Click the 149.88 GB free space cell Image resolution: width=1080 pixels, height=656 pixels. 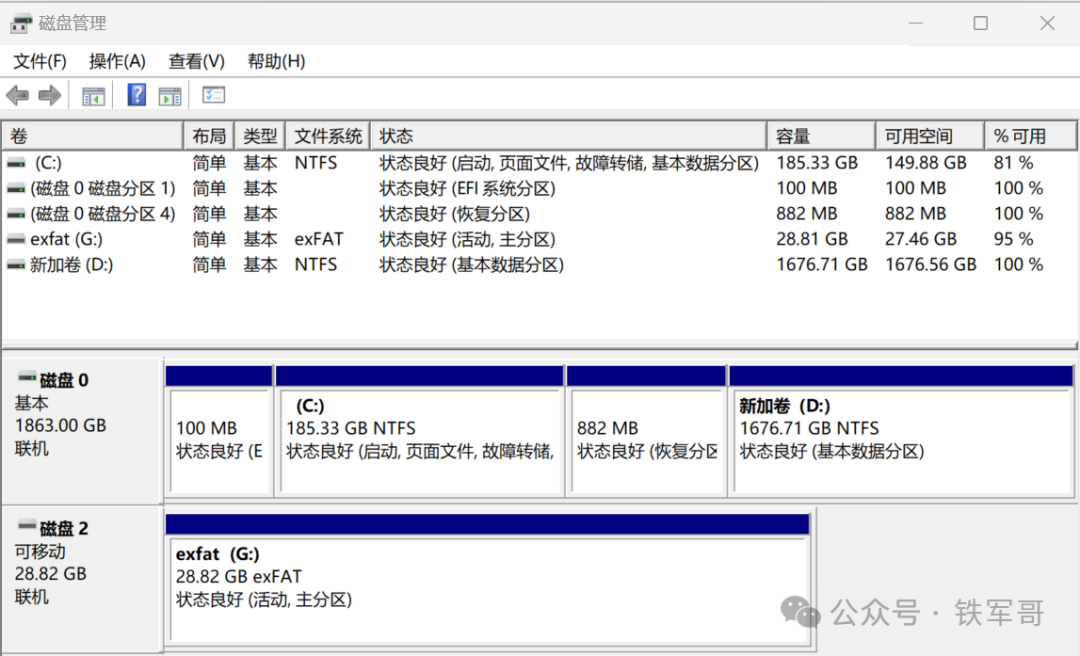click(x=926, y=163)
